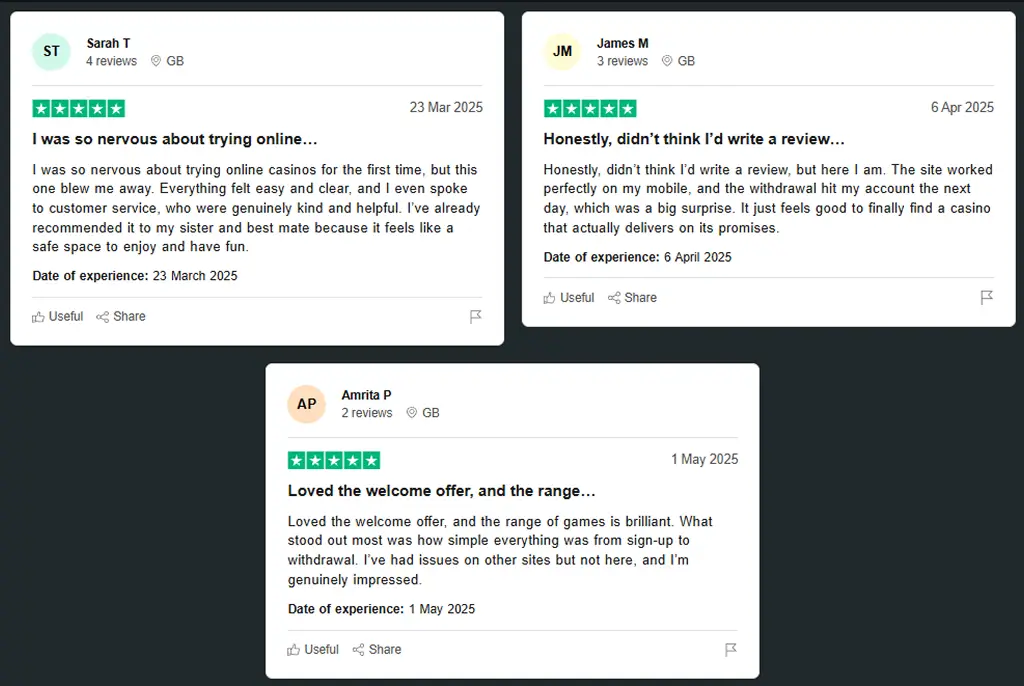Share Sarah T's review
The width and height of the screenshot is (1024, 686).
121,317
